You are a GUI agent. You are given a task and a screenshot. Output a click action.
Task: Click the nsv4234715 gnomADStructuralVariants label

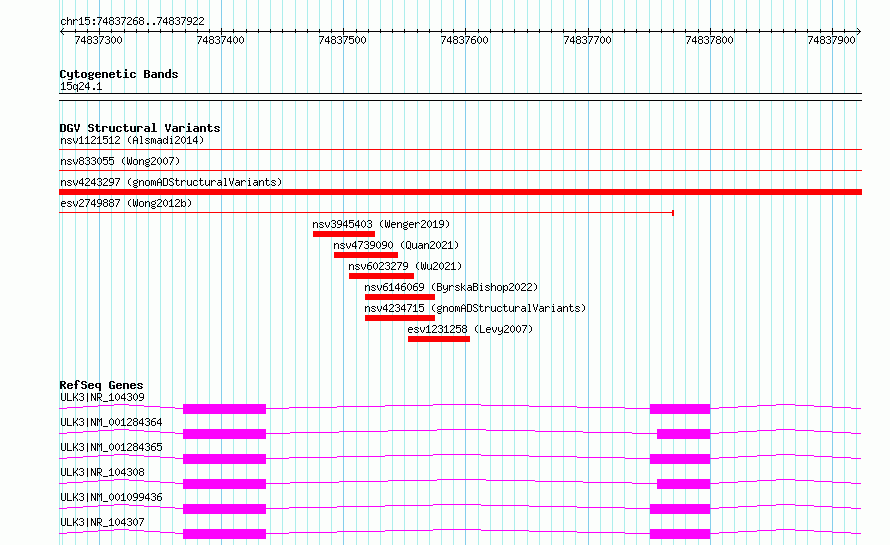(x=475, y=308)
